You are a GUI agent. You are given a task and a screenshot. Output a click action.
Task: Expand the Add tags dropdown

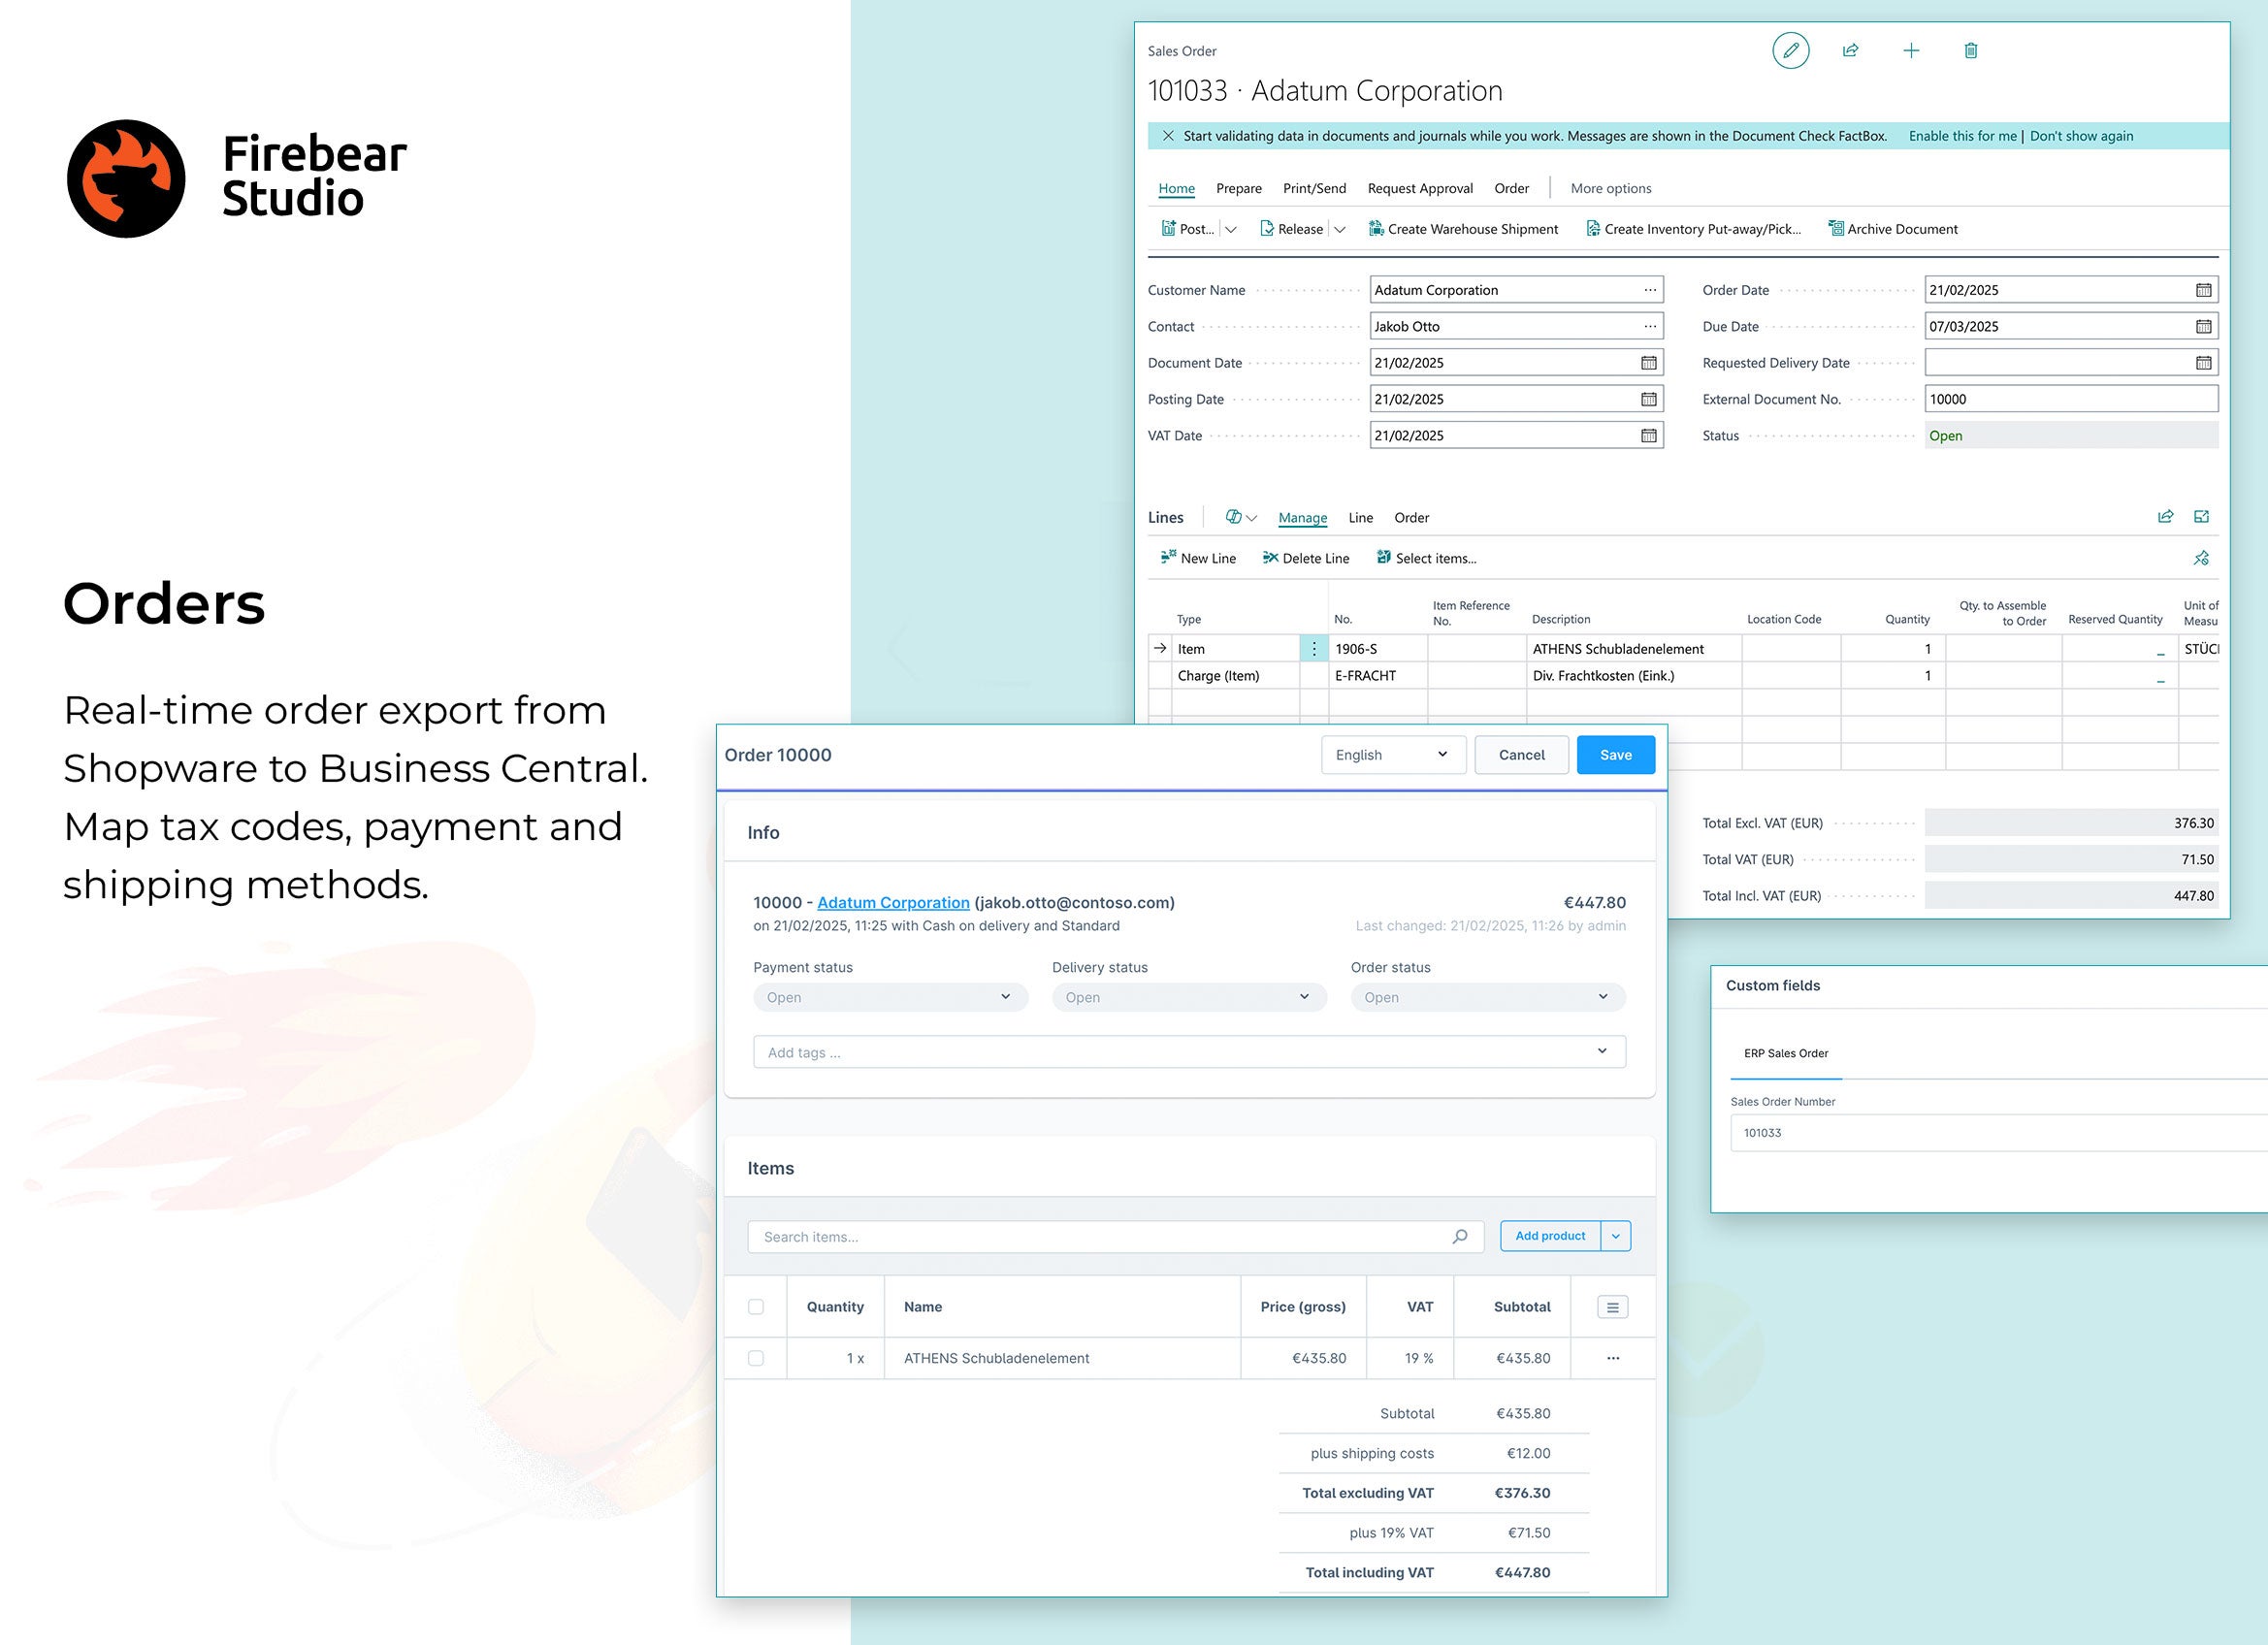(x=1602, y=1051)
